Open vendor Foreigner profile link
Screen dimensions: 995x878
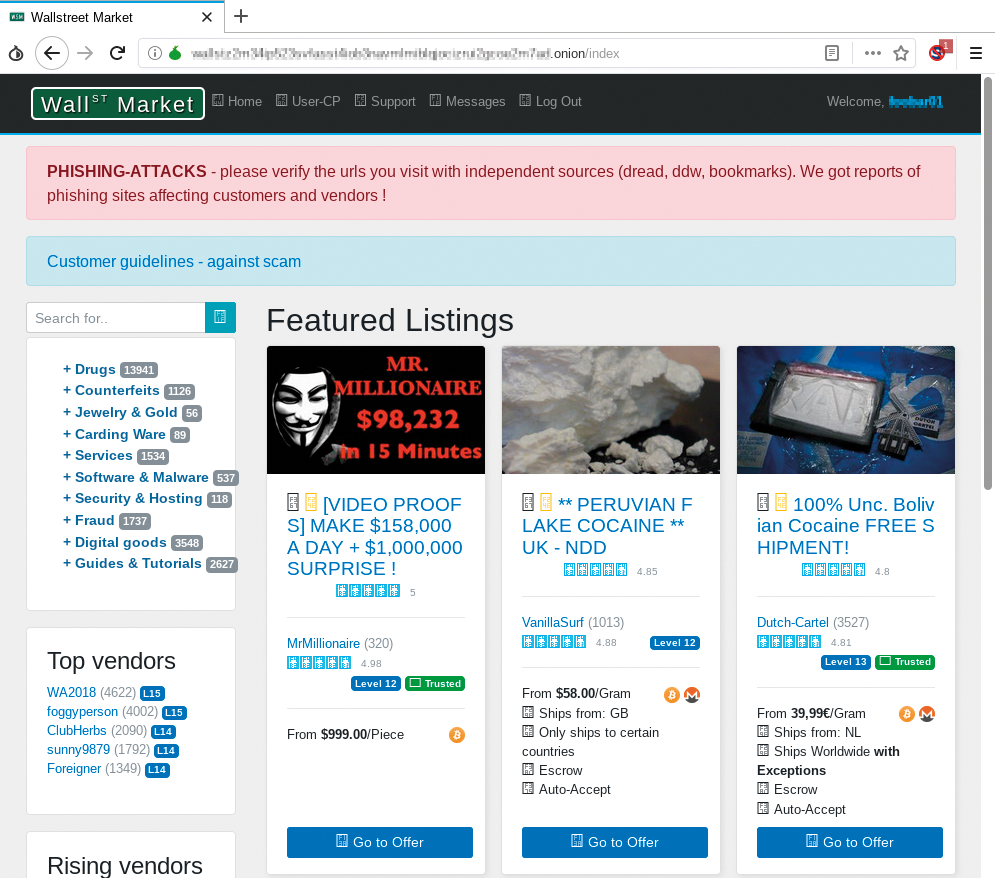point(74,768)
